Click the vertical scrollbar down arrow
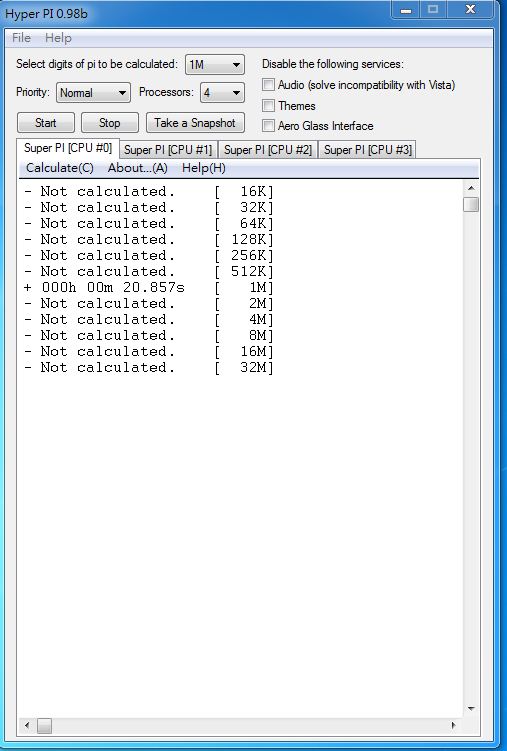507x751 pixels. 471,708
